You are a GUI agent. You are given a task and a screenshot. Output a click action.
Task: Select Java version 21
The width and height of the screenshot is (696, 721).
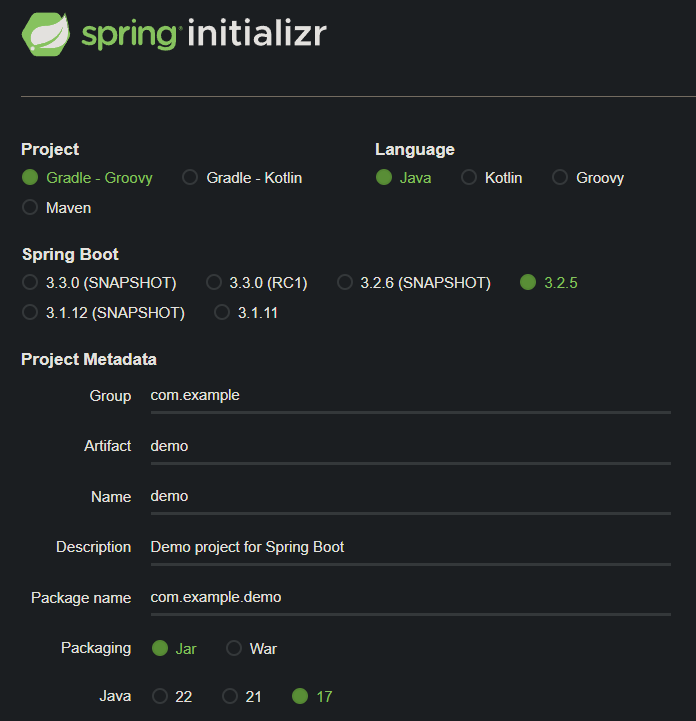(x=230, y=696)
